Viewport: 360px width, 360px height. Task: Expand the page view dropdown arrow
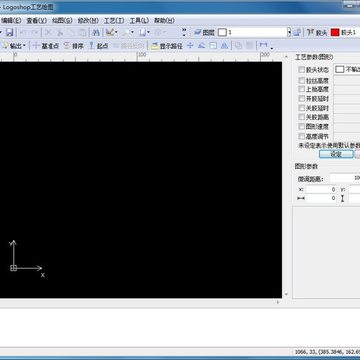coord(149,32)
